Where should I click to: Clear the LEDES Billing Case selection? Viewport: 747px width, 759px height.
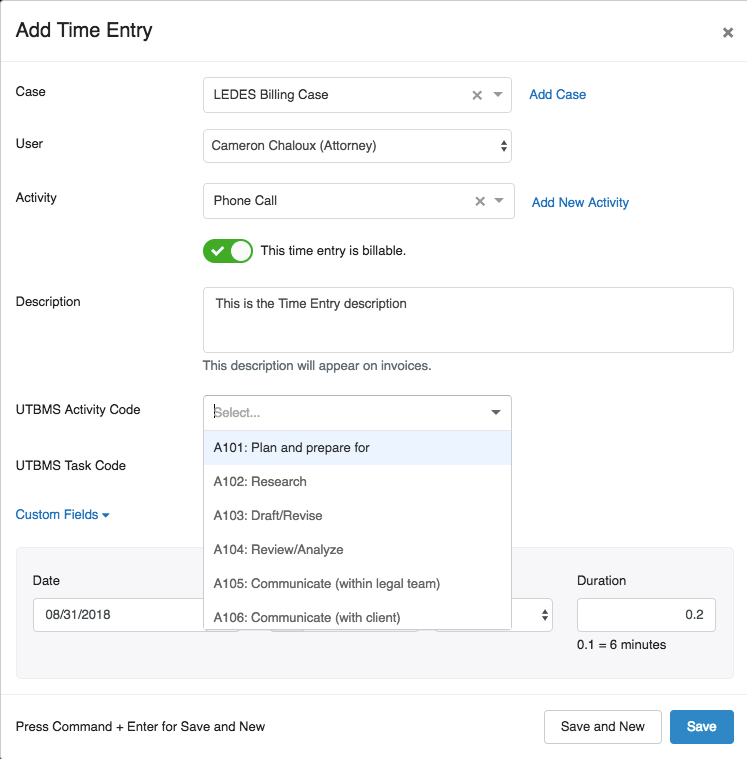(x=477, y=95)
